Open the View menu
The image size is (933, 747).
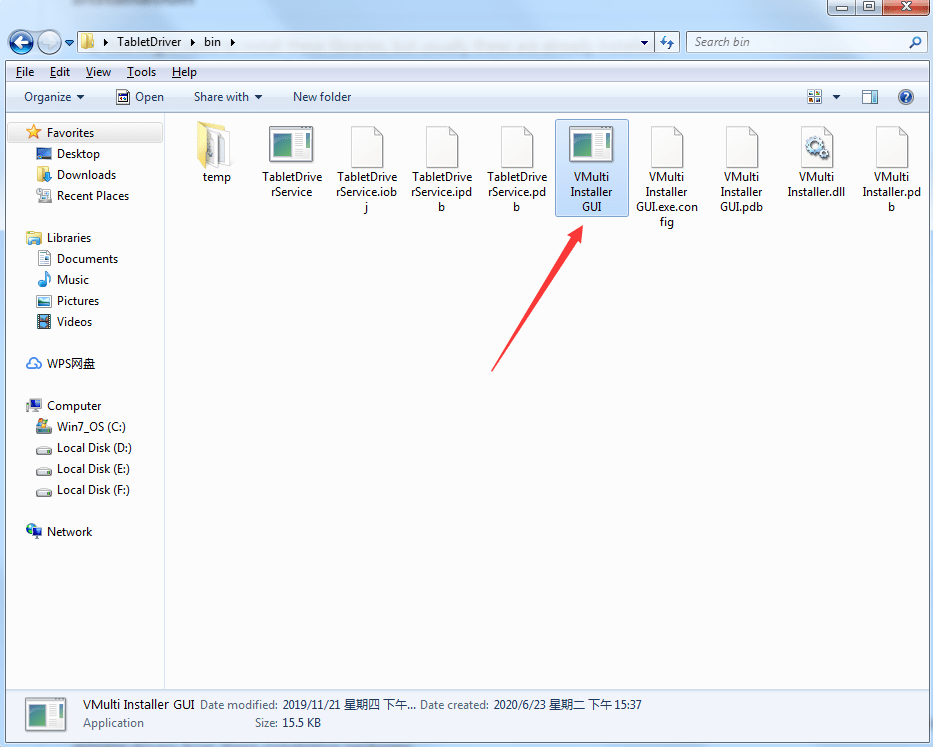pos(97,71)
